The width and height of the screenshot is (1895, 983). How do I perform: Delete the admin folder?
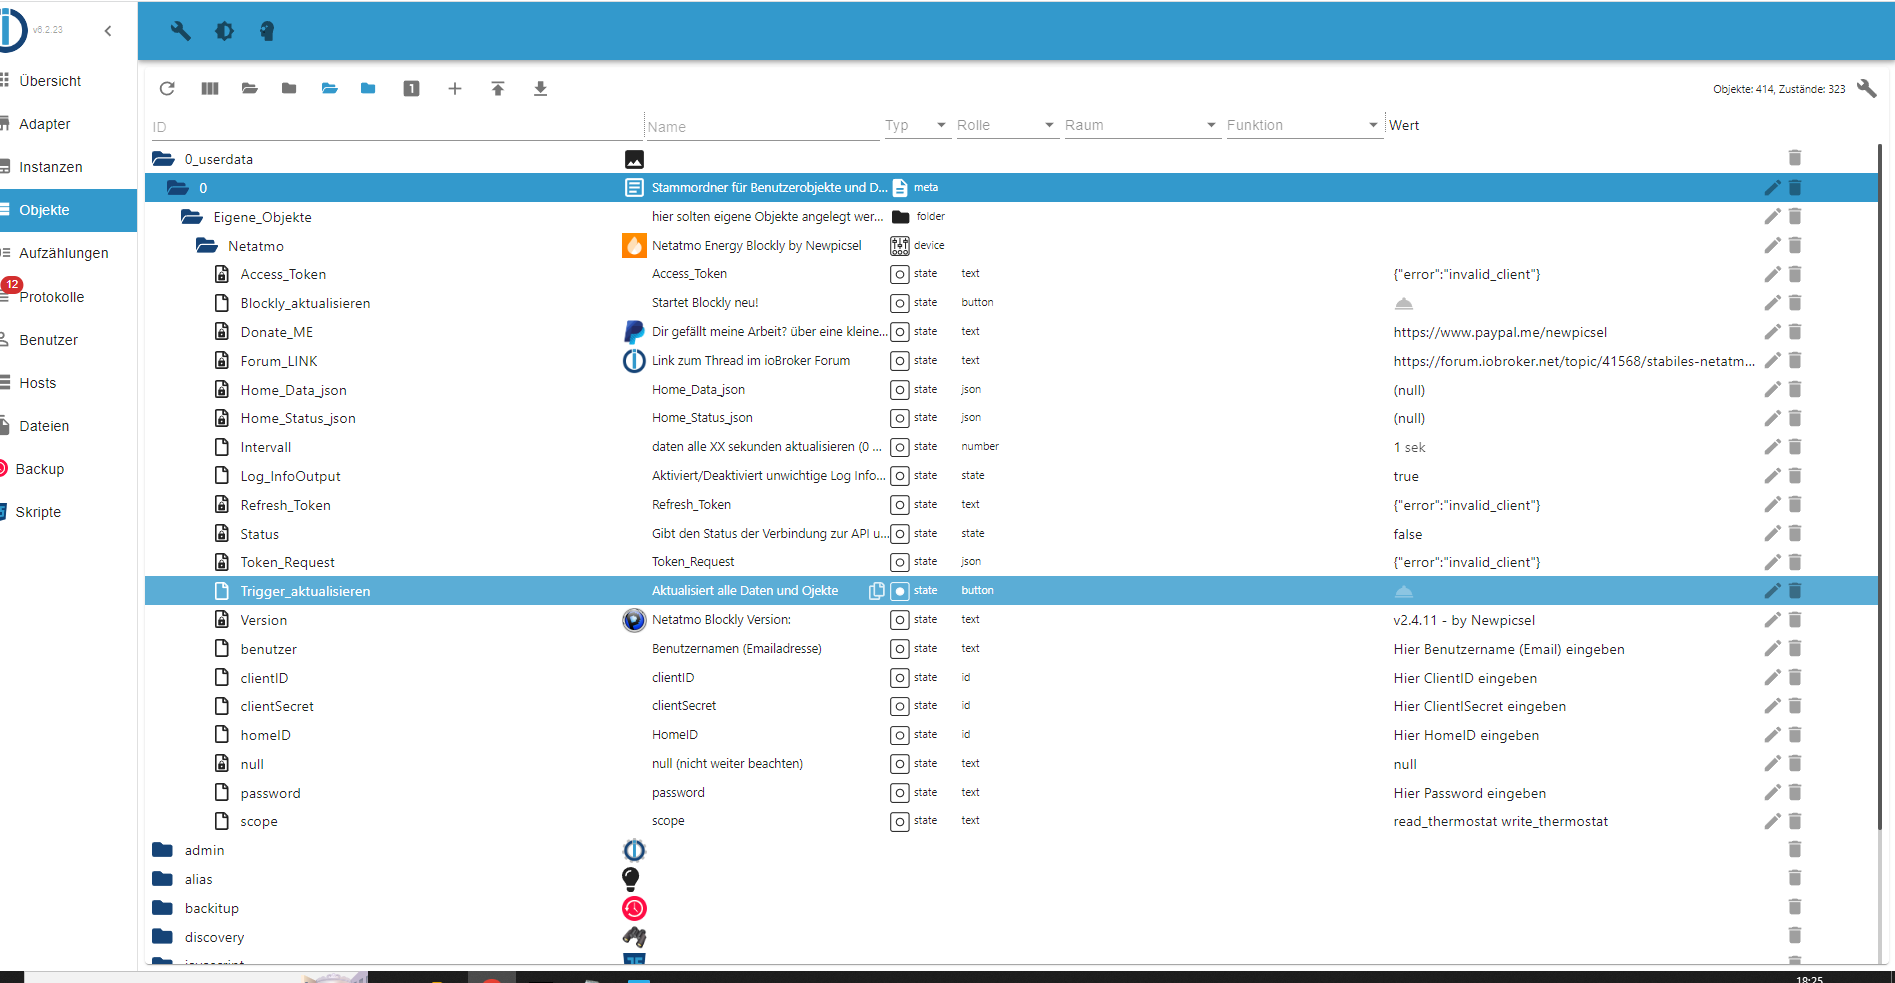coord(1795,849)
